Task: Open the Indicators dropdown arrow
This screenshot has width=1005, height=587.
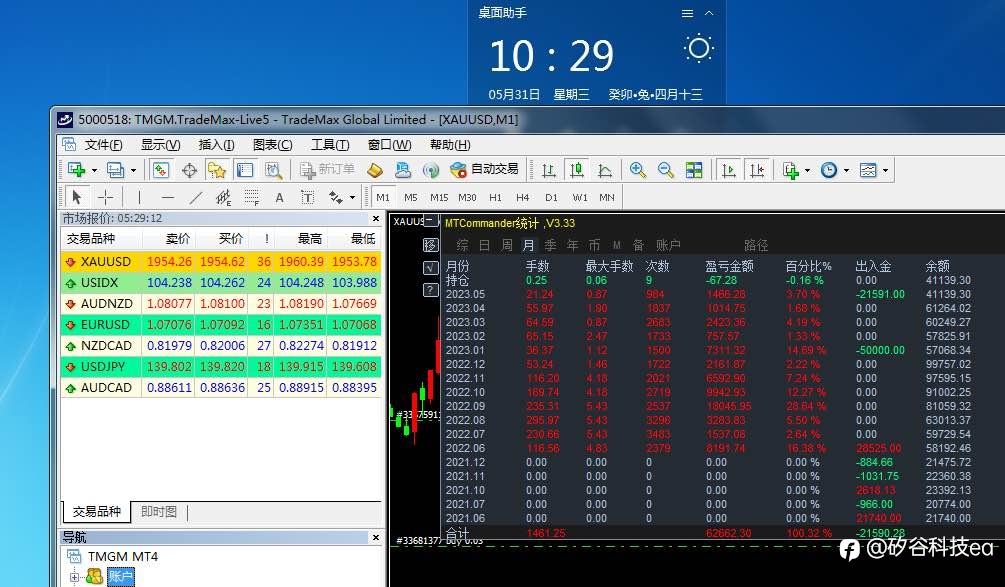Action: point(808,170)
